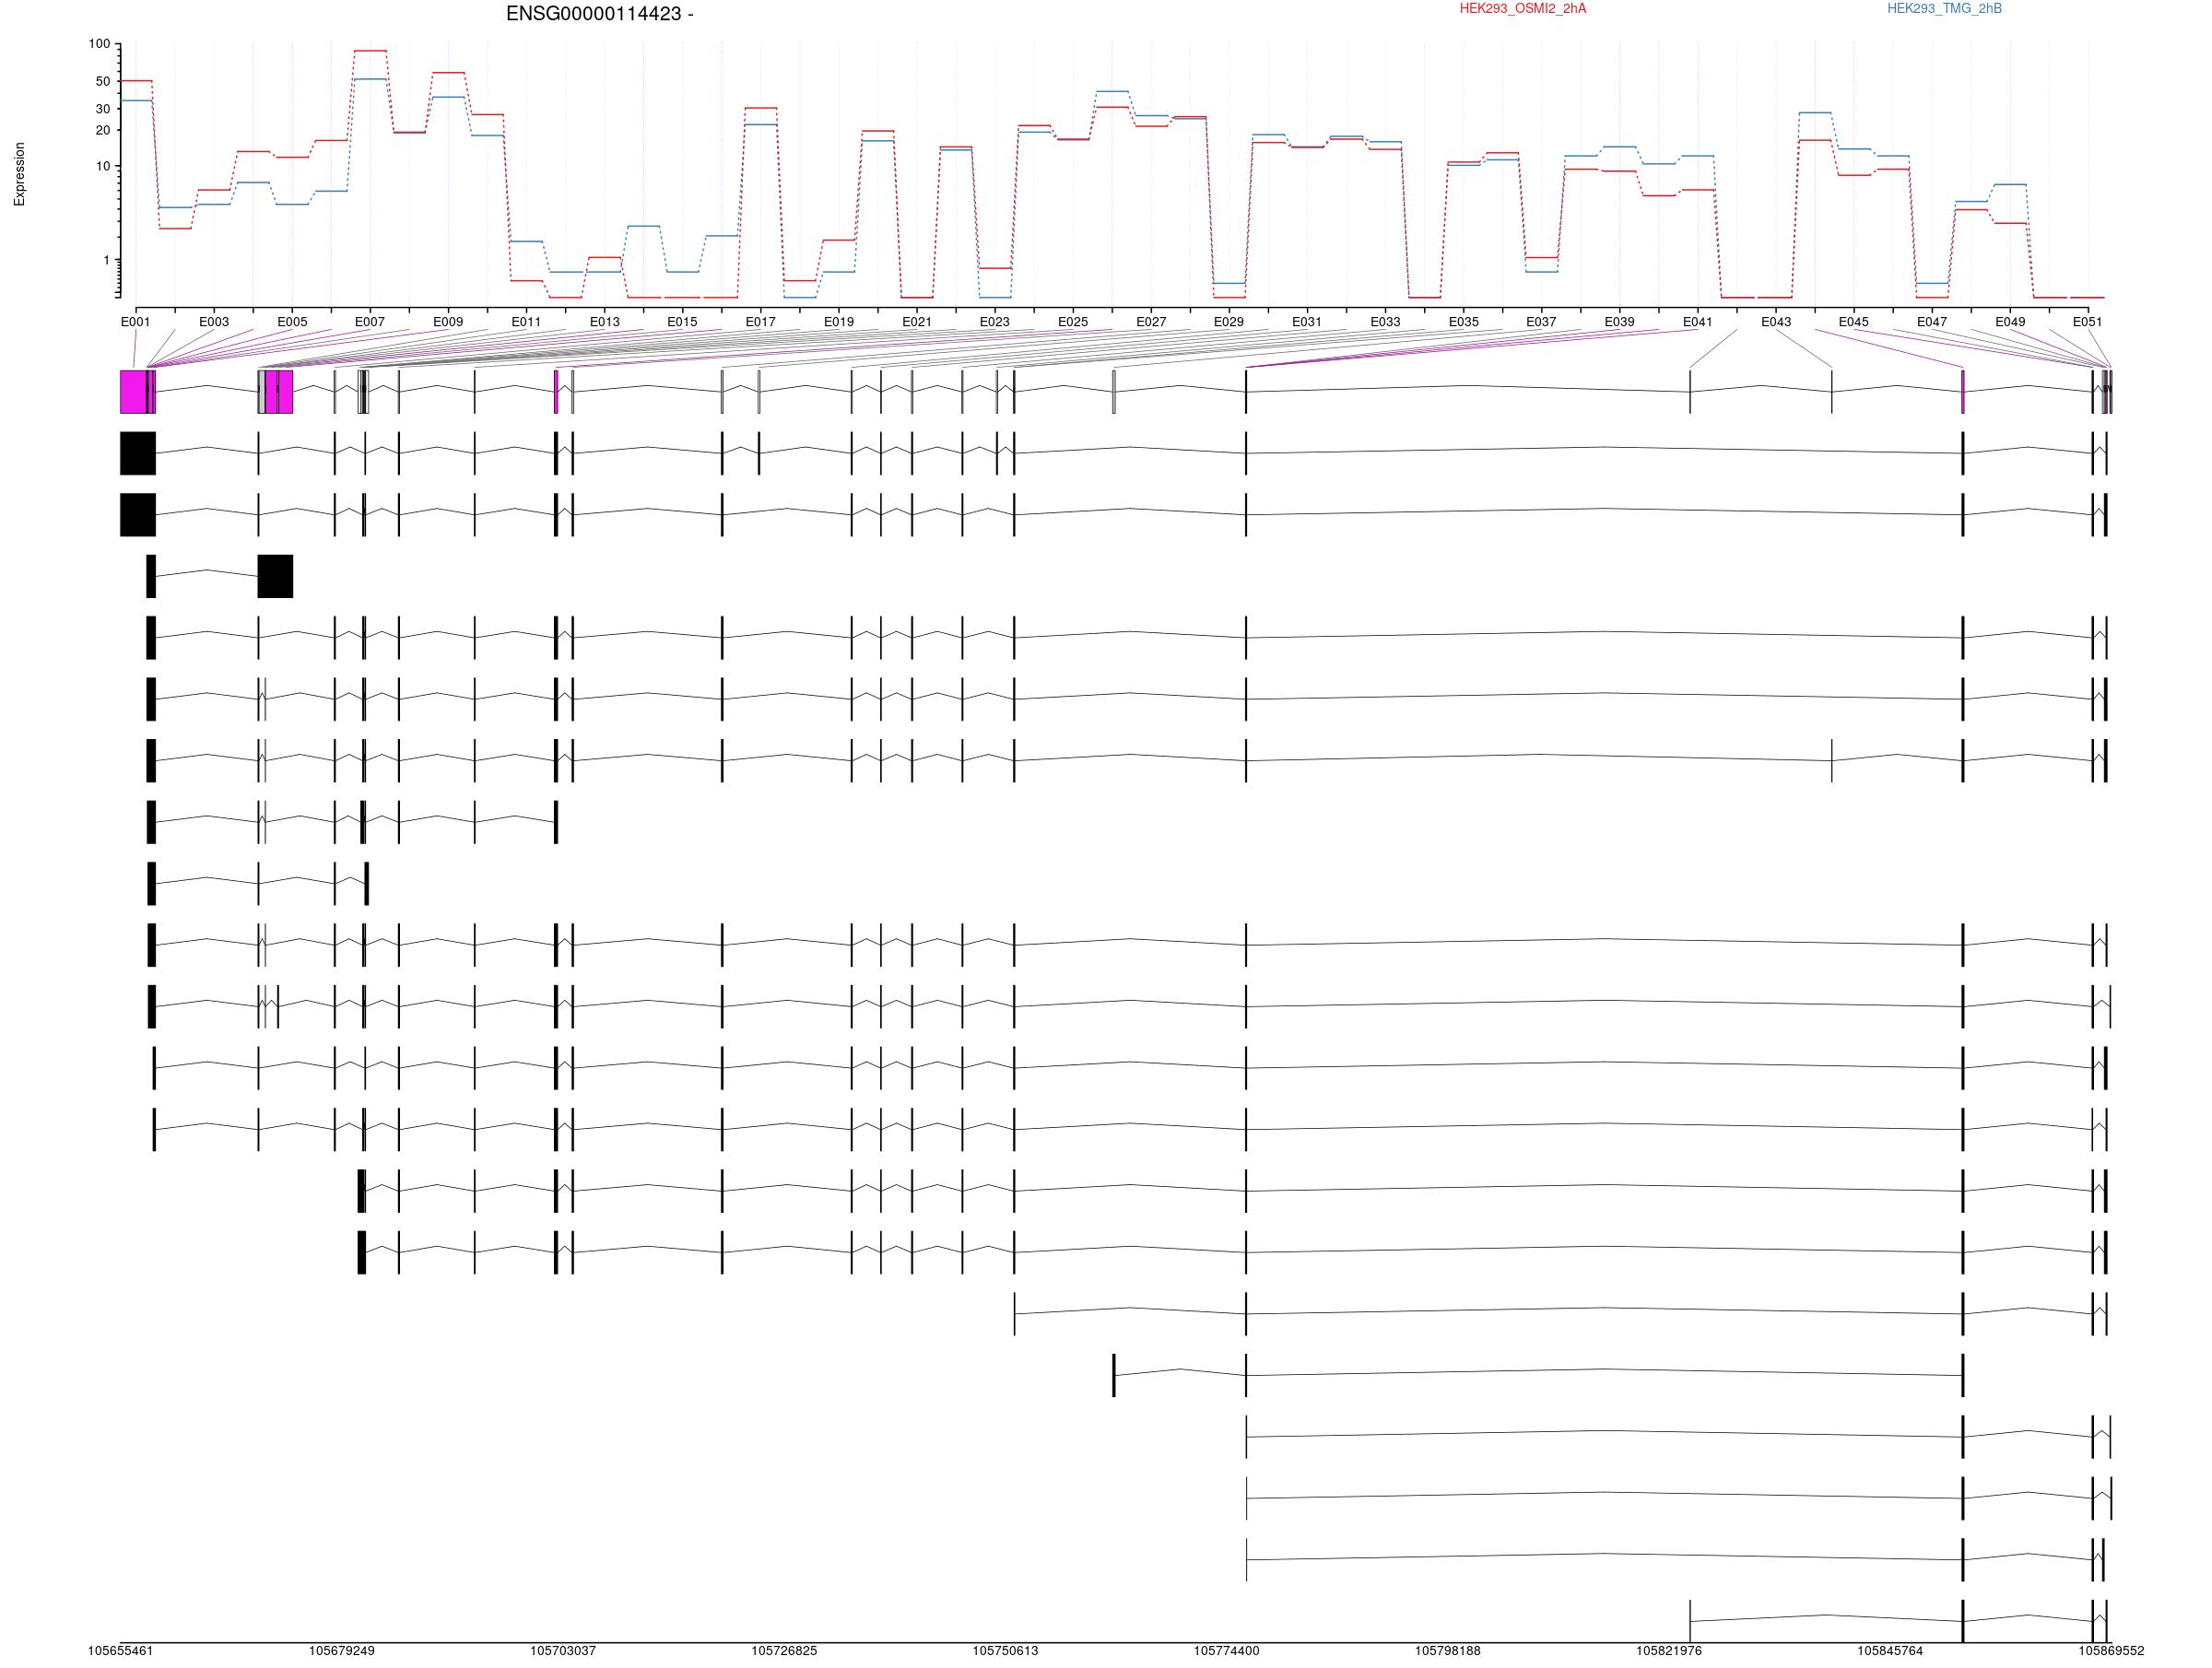This screenshot has height=1668, width=2212.
Task: Click exon label E017
Action: (x=760, y=322)
